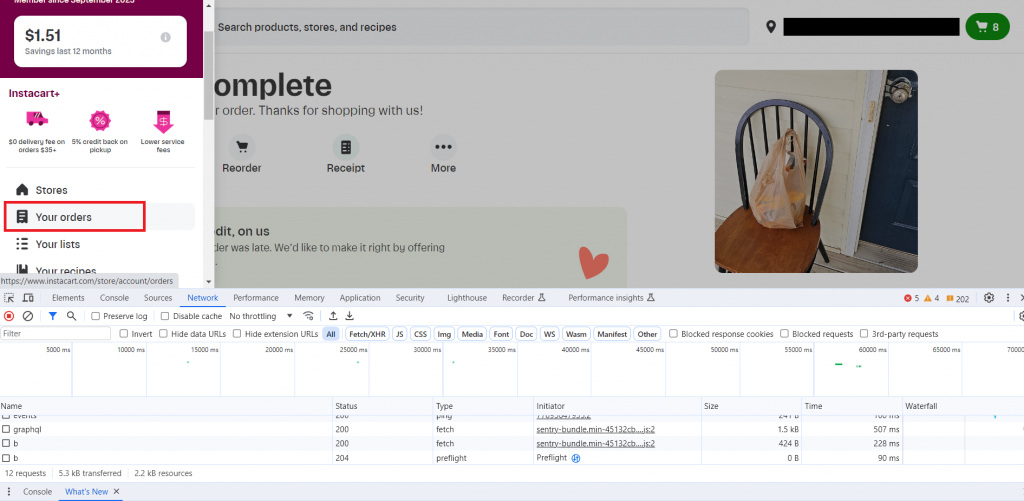Open the Application tab
The width and height of the screenshot is (1024, 501).
(x=360, y=298)
